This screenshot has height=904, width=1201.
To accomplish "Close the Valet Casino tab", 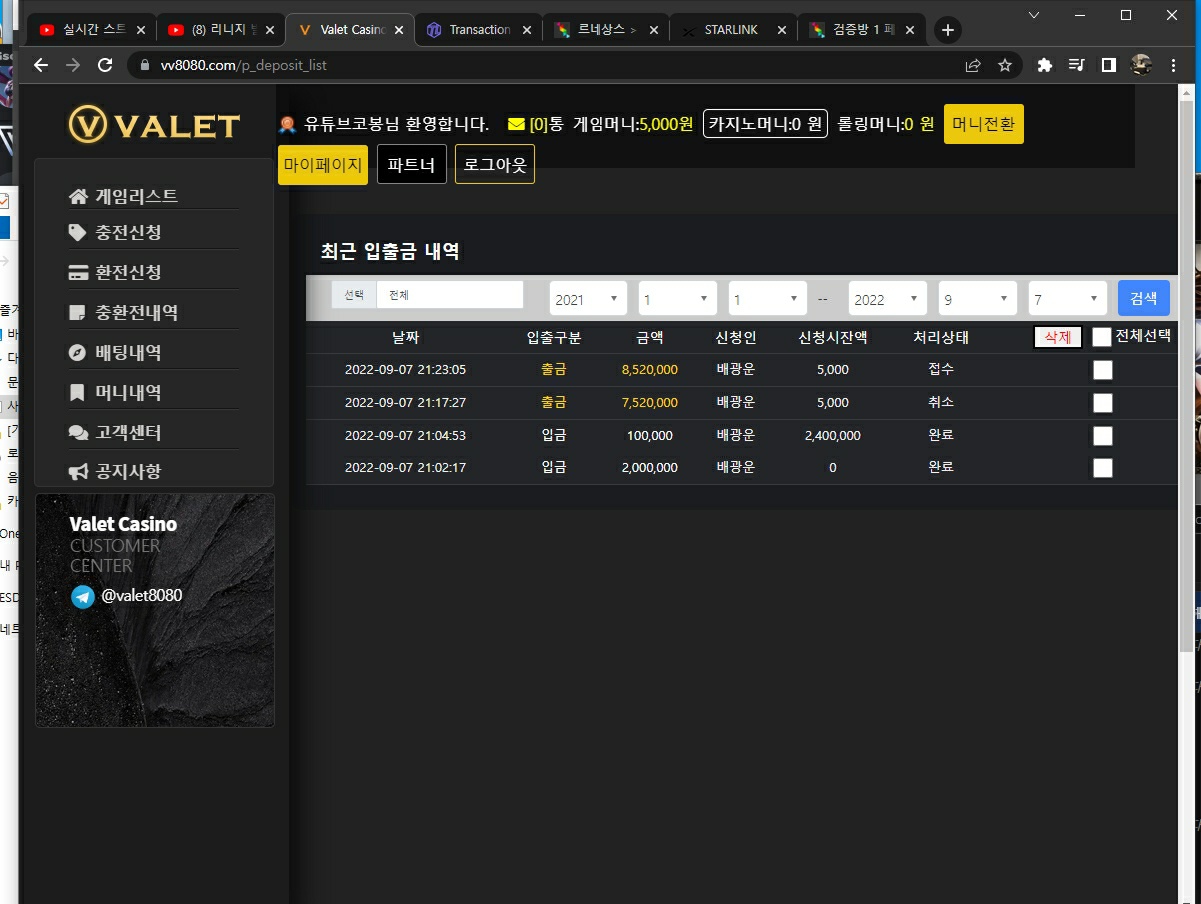I will 399,30.
